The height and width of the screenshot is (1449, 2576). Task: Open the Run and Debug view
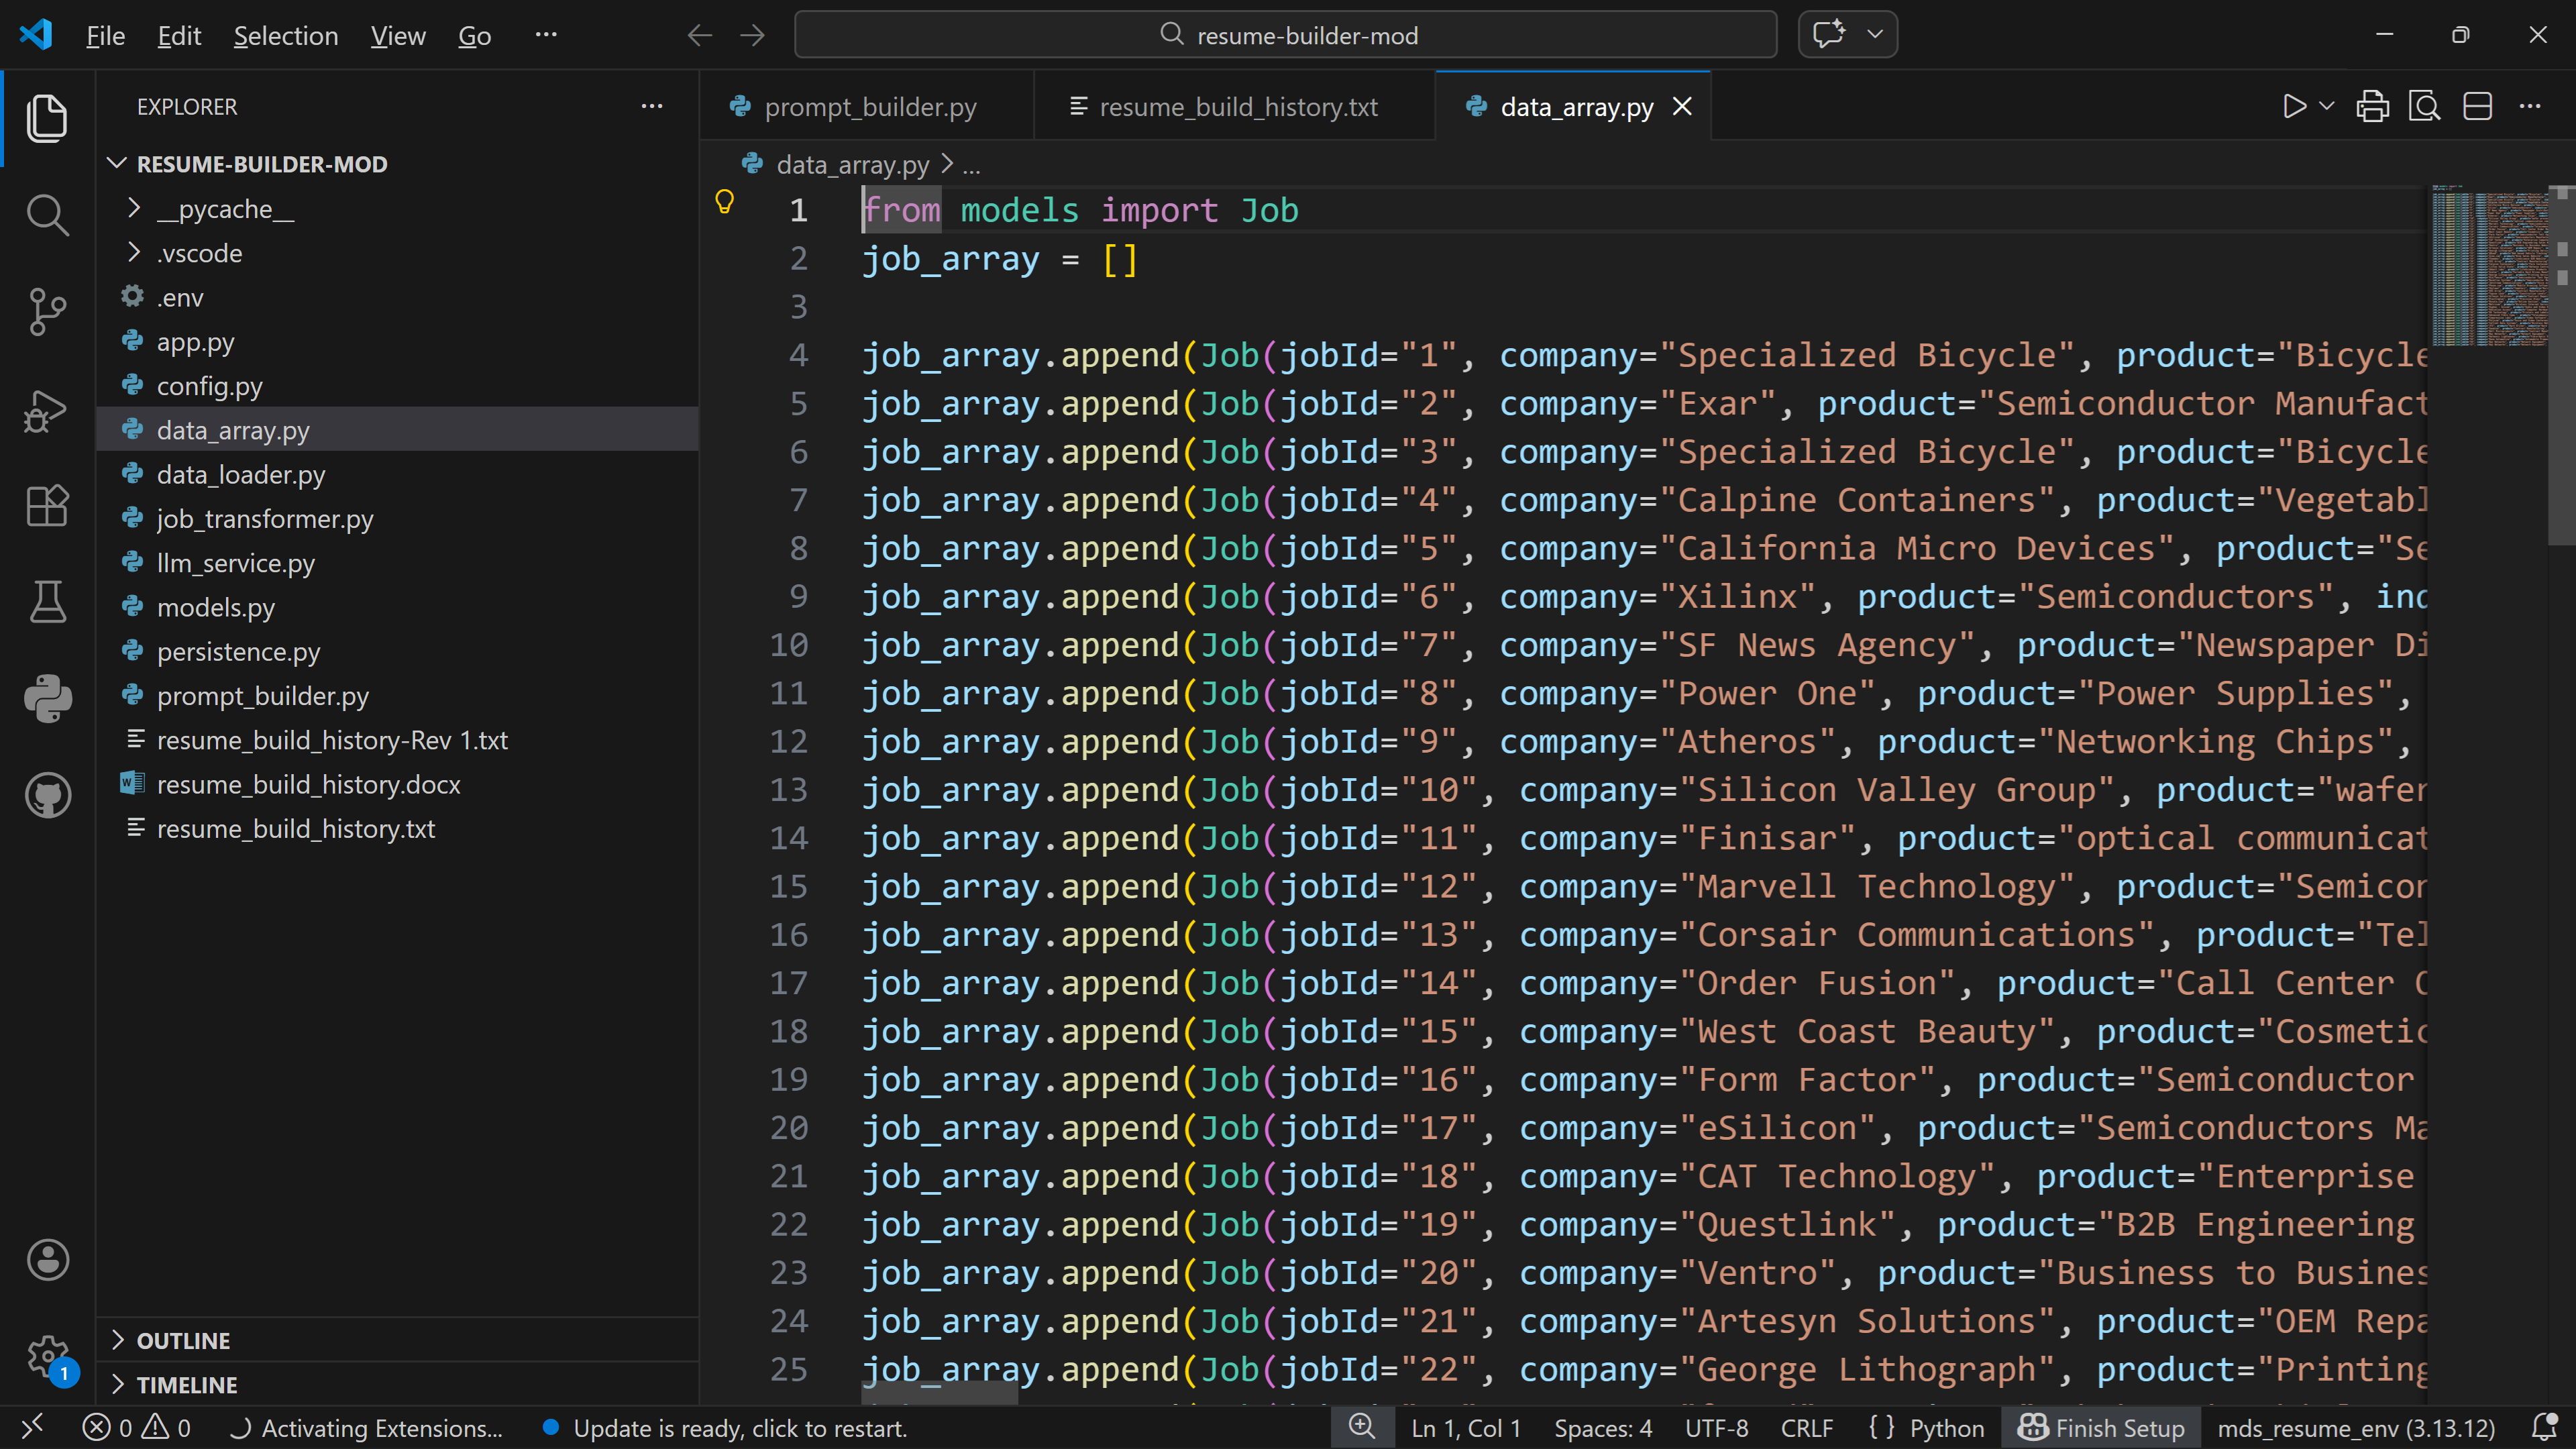[x=47, y=410]
